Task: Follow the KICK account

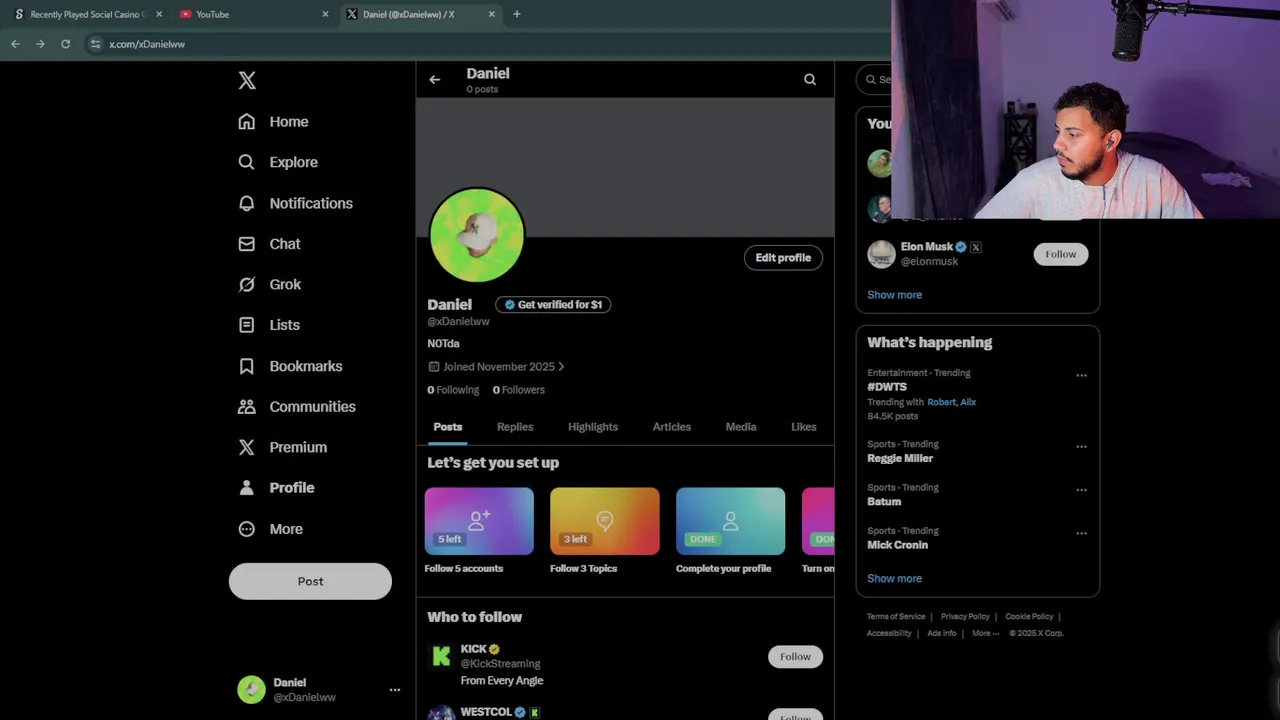Action: tap(795, 657)
